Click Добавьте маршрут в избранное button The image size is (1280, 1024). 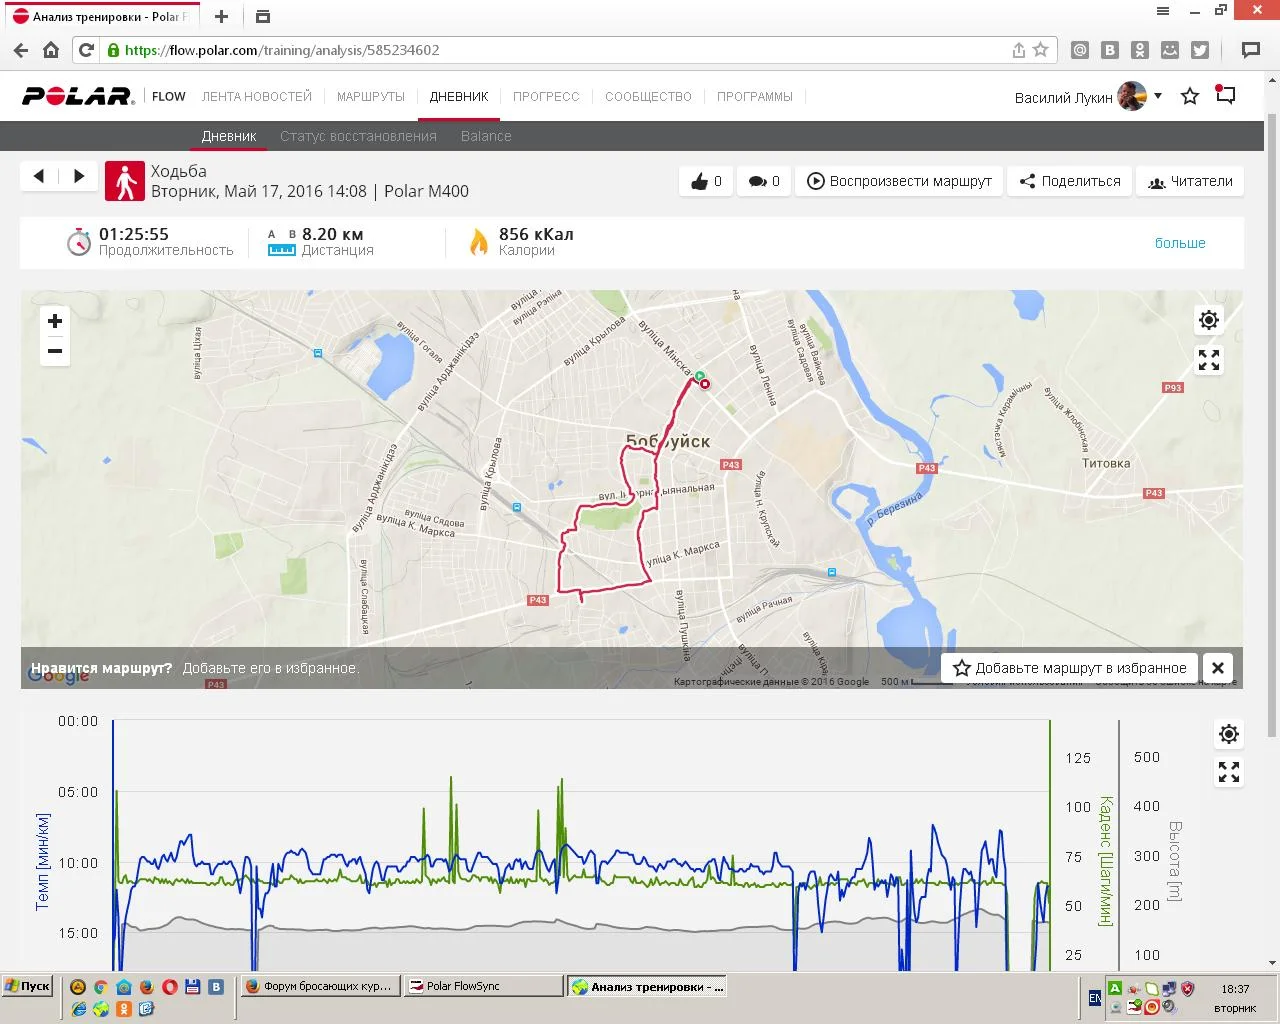[1069, 668]
